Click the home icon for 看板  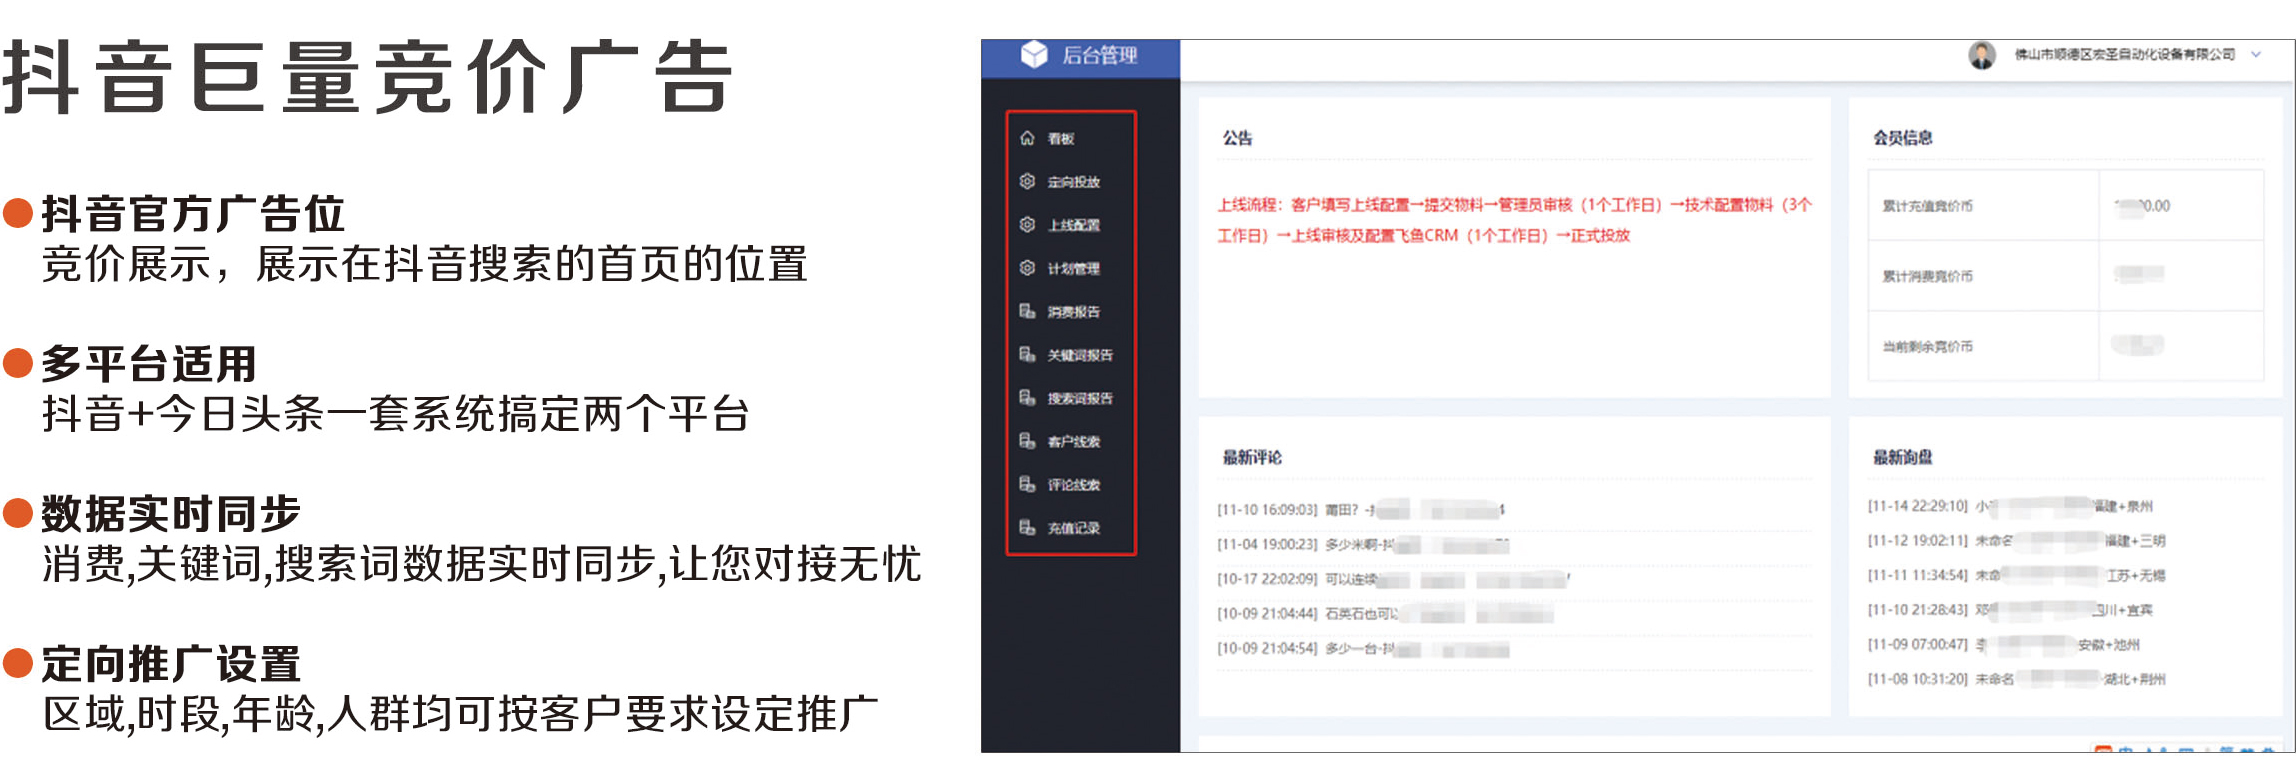coord(1027,138)
